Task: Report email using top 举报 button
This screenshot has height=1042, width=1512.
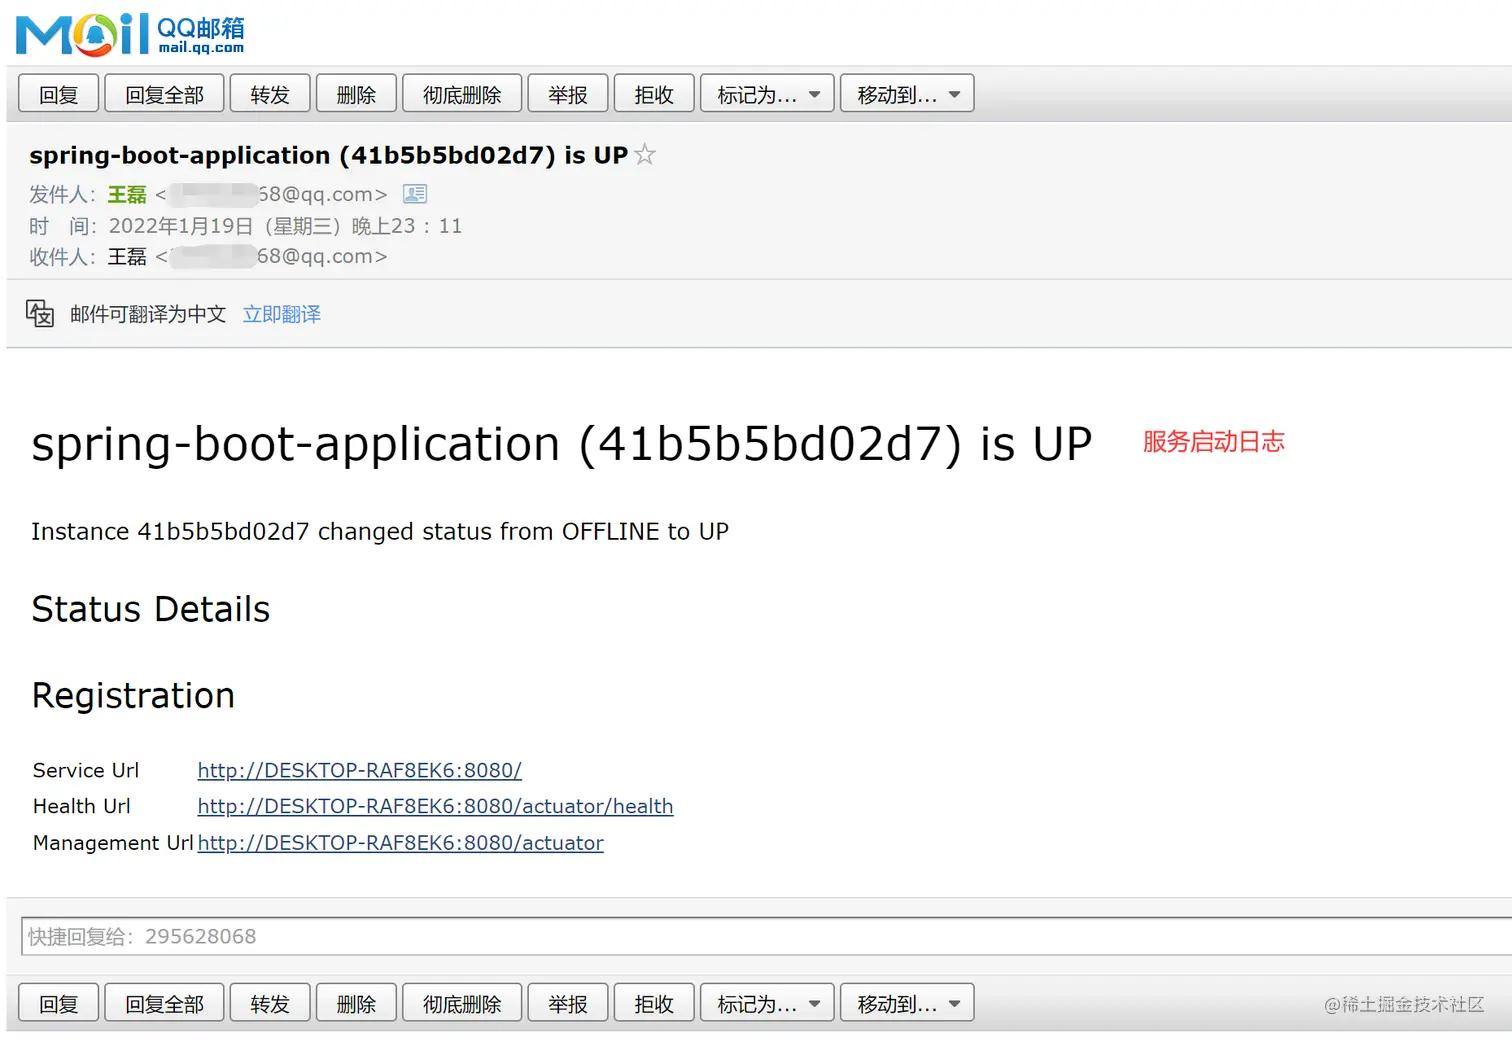Action: coord(568,94)
